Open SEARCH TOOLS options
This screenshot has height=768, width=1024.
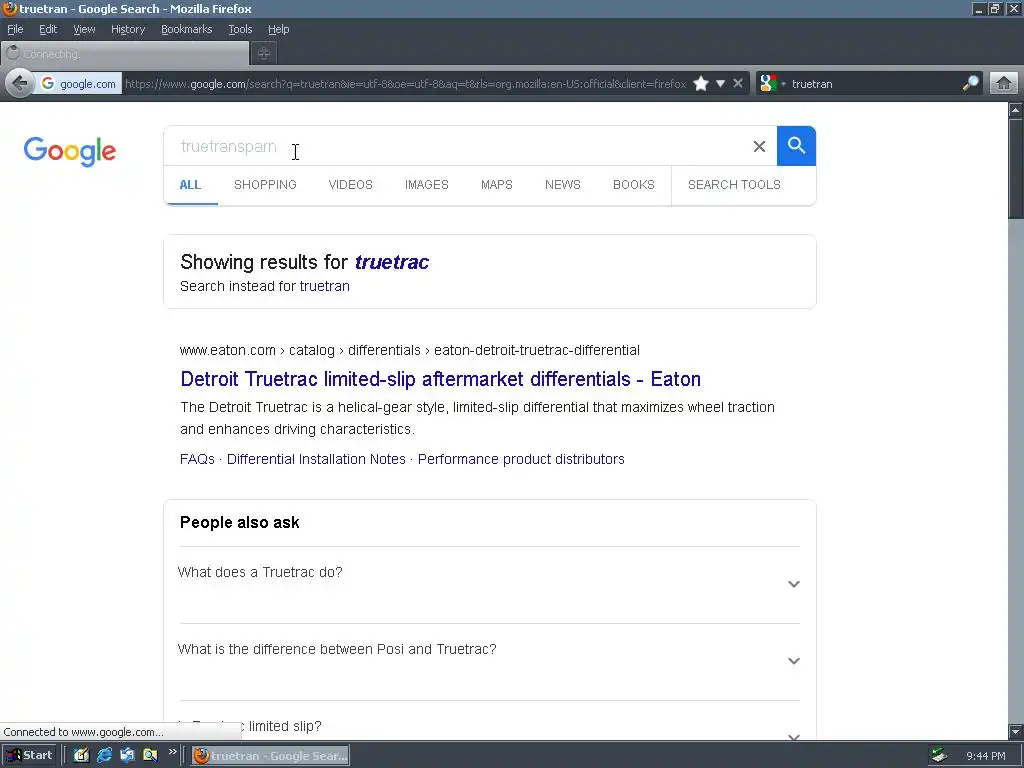tap(734, 185)
